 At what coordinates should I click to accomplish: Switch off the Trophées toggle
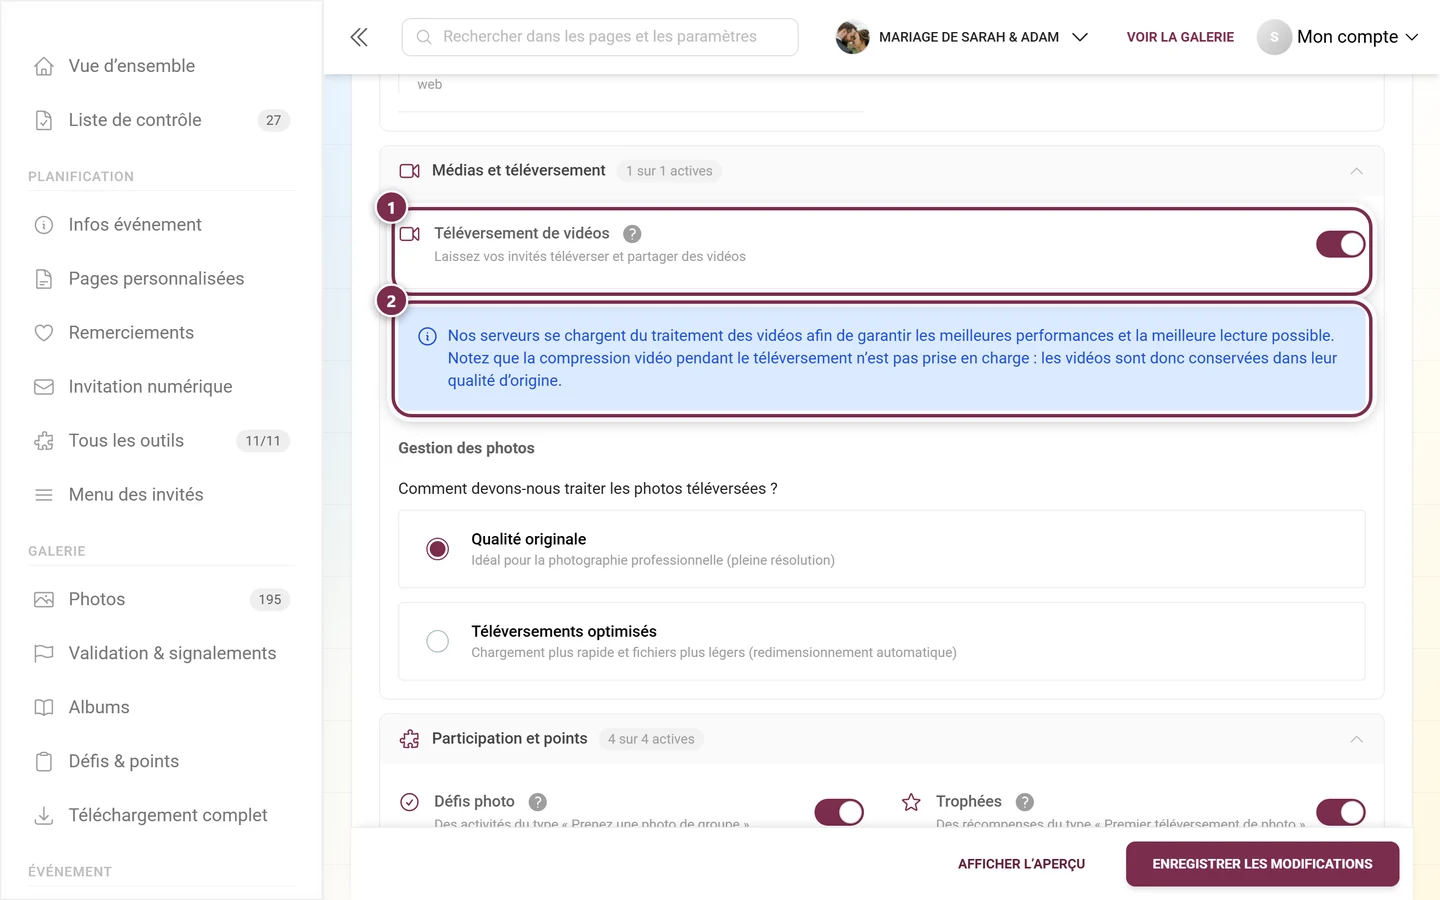point(1341,812)
